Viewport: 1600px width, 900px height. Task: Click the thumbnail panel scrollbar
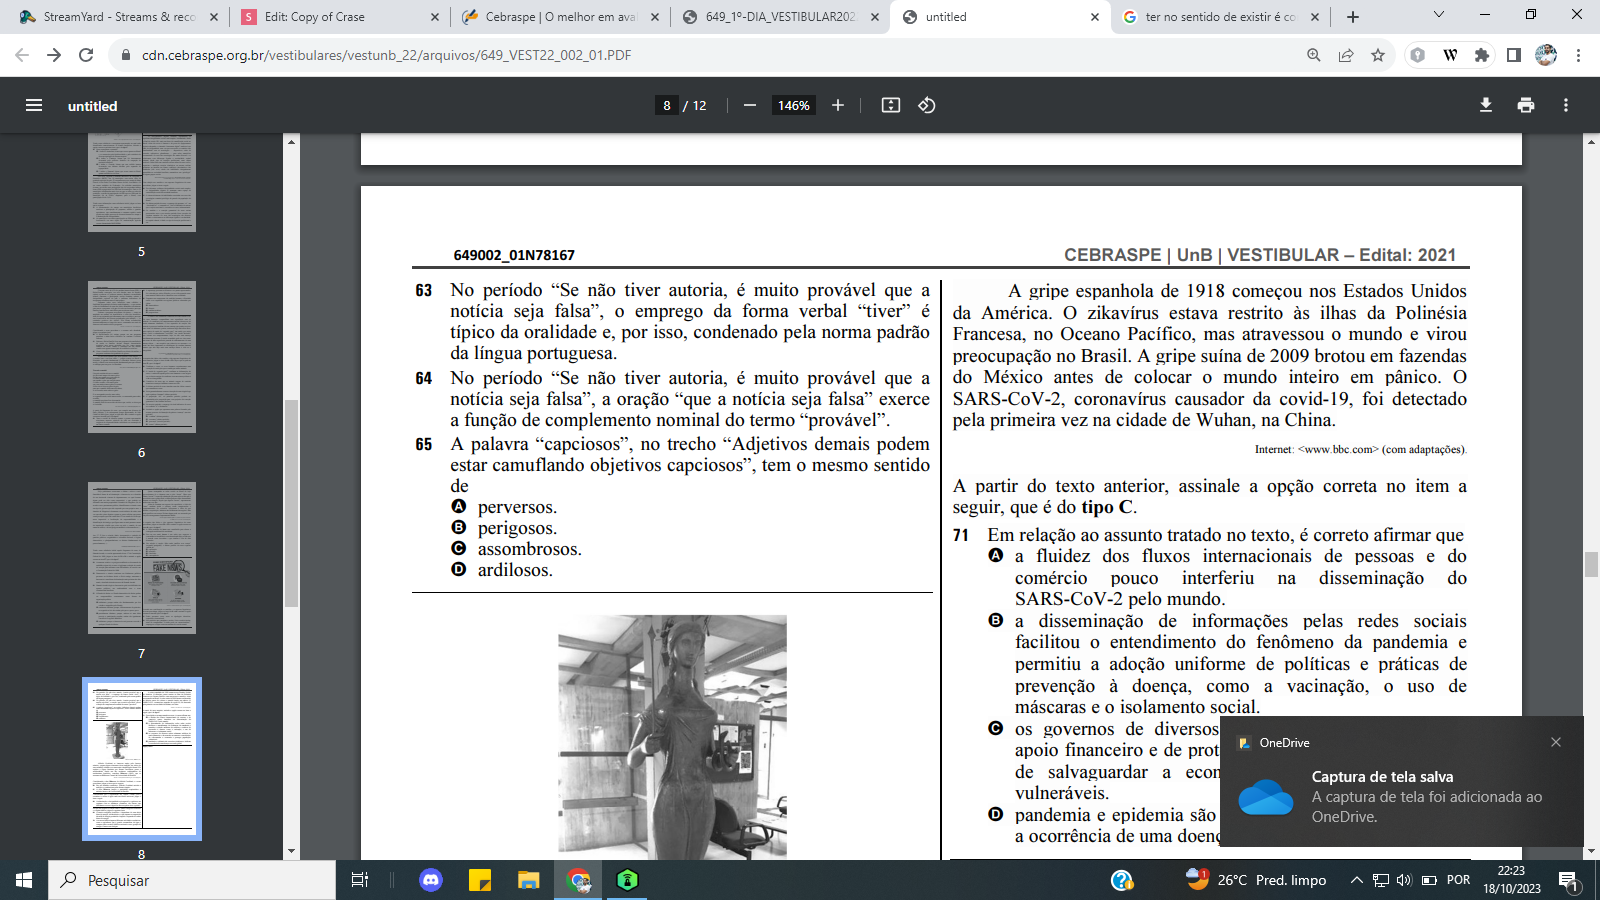291,503
